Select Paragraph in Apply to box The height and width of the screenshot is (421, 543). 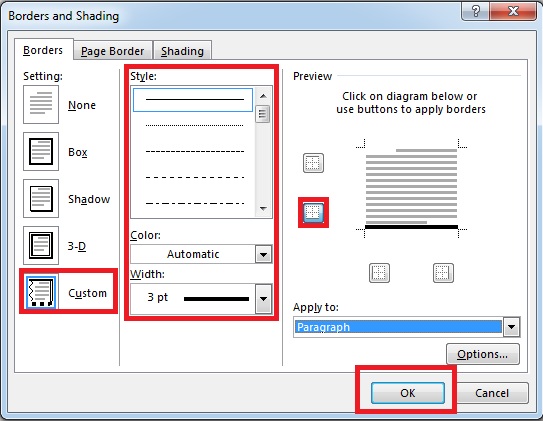[x=398, y=327]
